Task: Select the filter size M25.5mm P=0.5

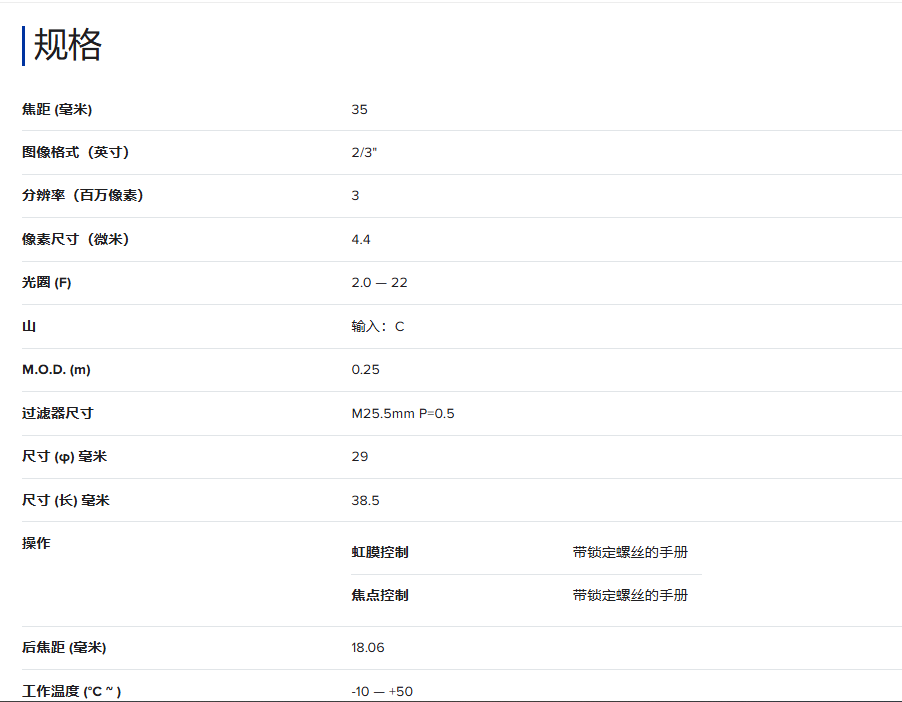Action: click(403, 413)
